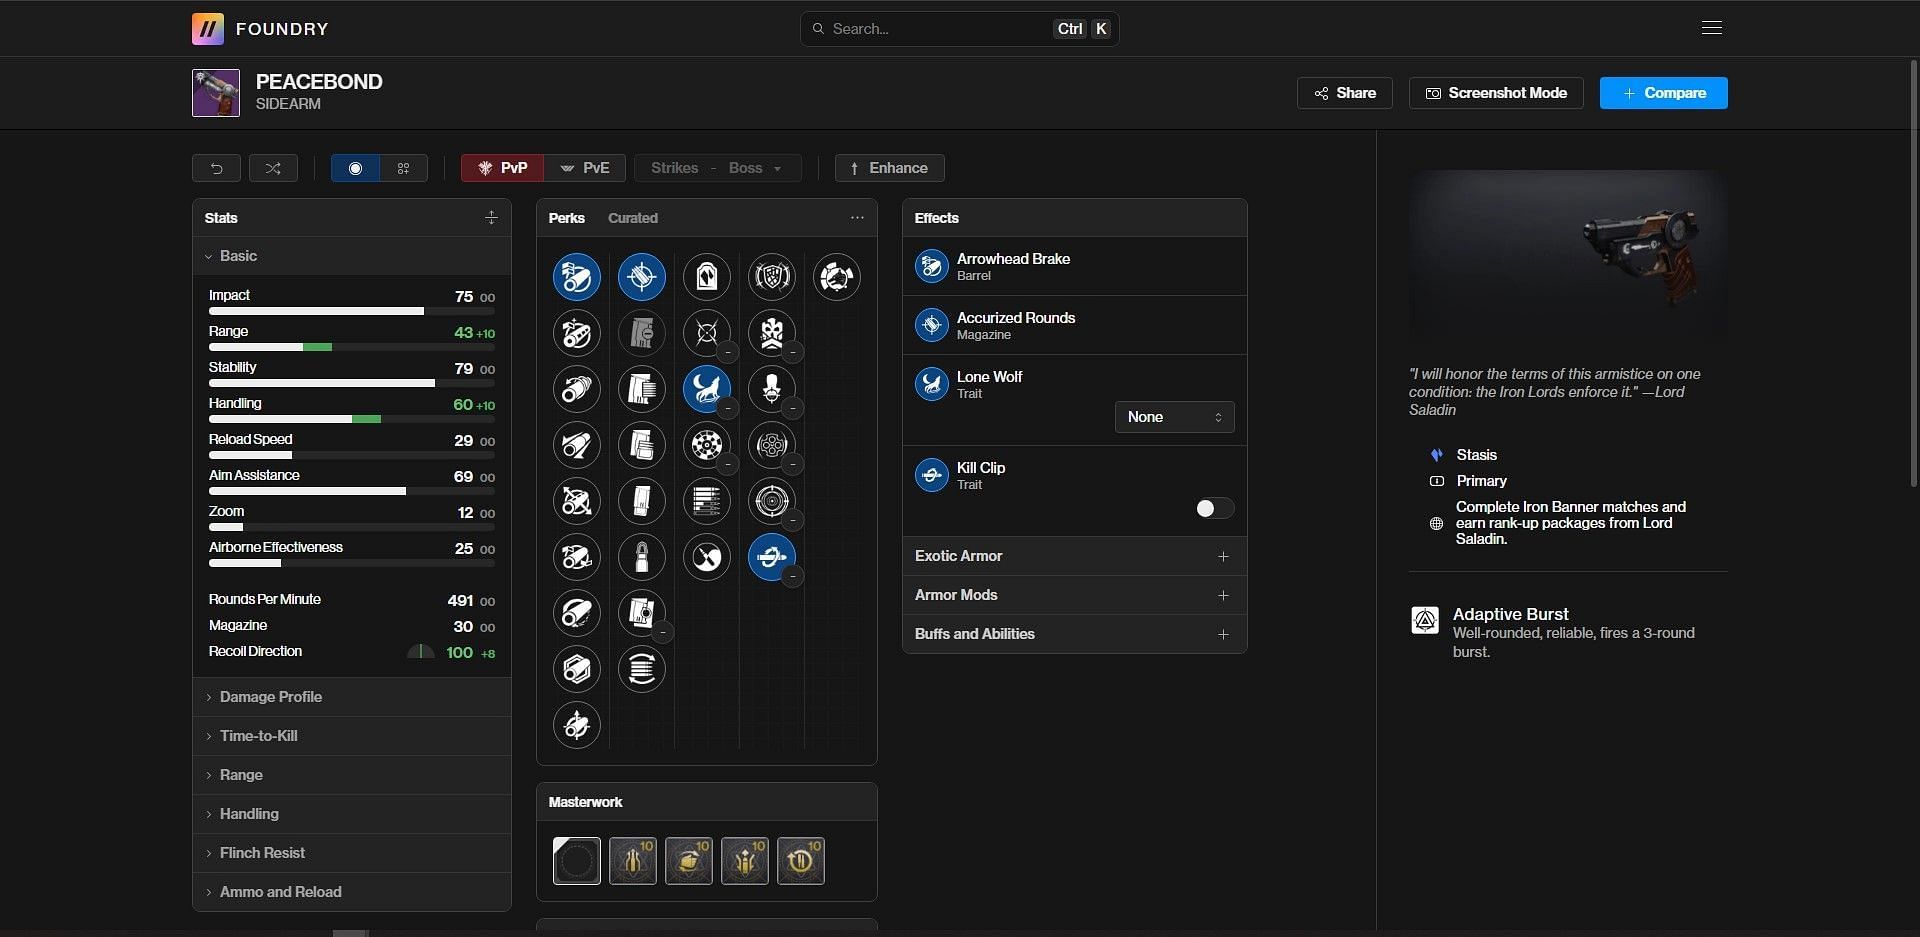1920x937 pixels.
Task: Expand the Time-to-Kill section
Action: pos(352,736)
